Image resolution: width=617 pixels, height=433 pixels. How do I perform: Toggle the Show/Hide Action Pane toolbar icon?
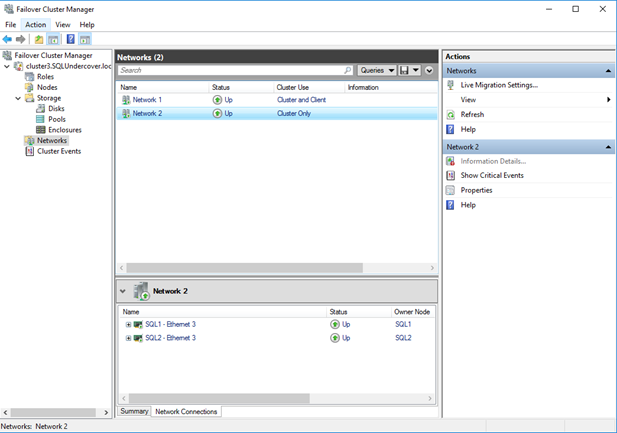[x=85, y=39]
